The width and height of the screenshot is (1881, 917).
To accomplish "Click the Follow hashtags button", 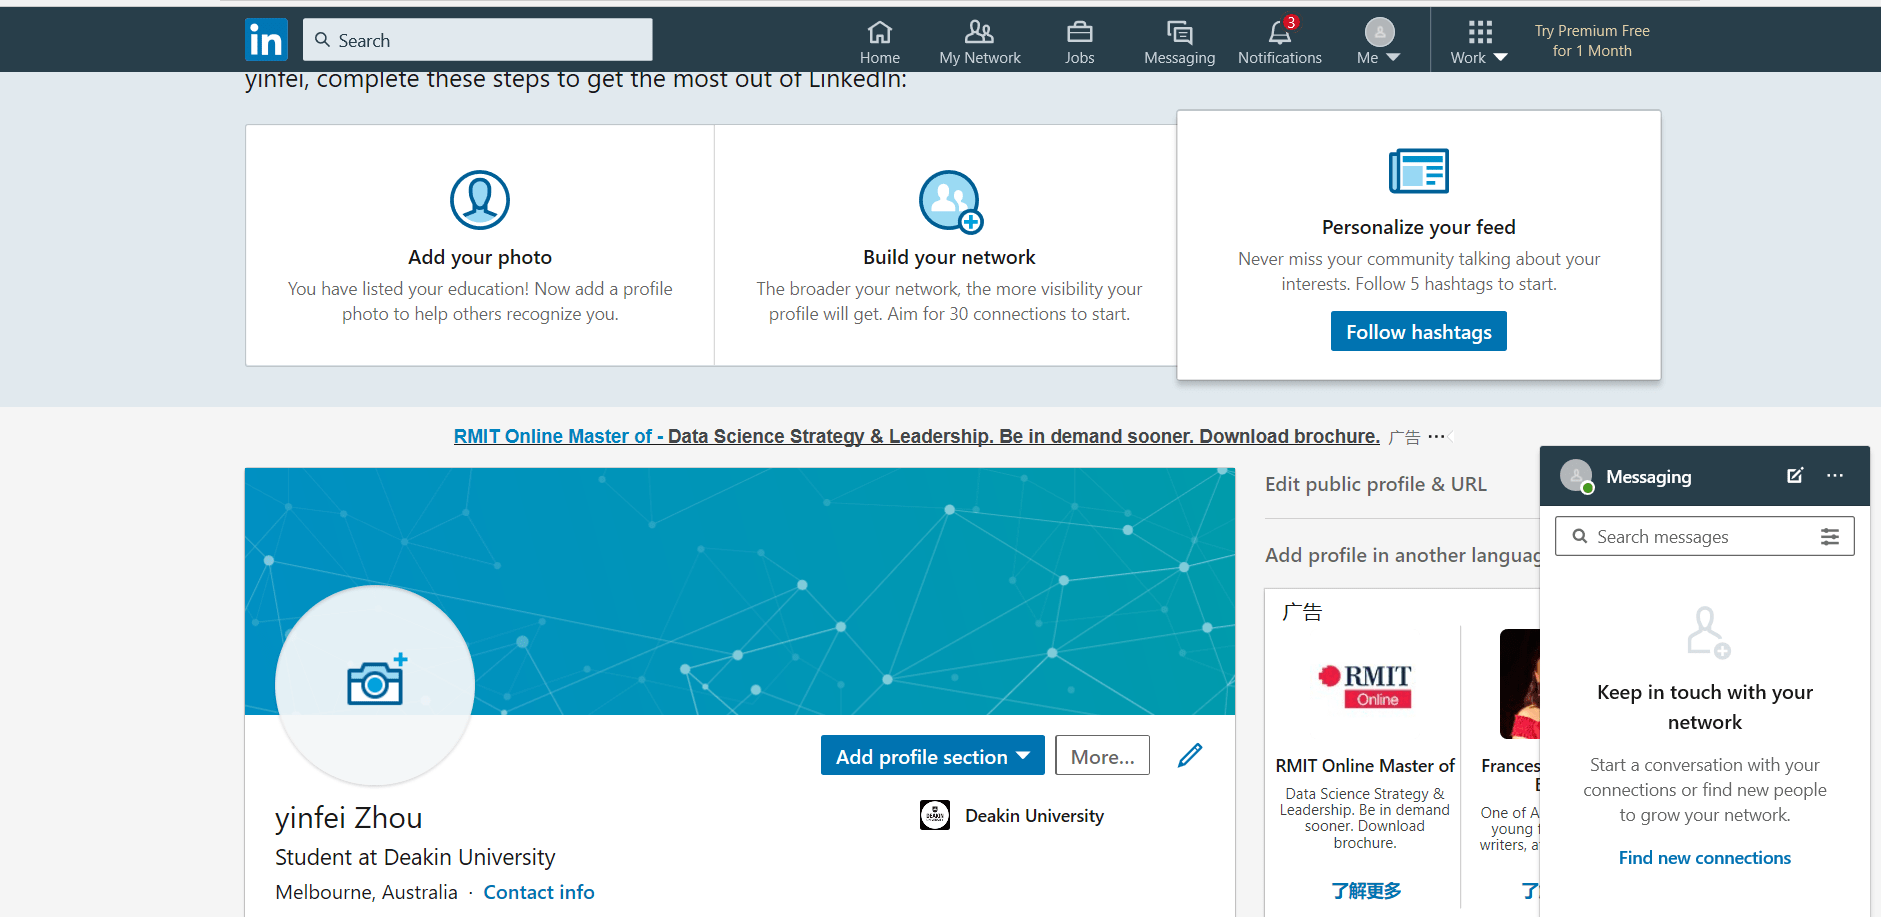I will (x=1418, y=332).
